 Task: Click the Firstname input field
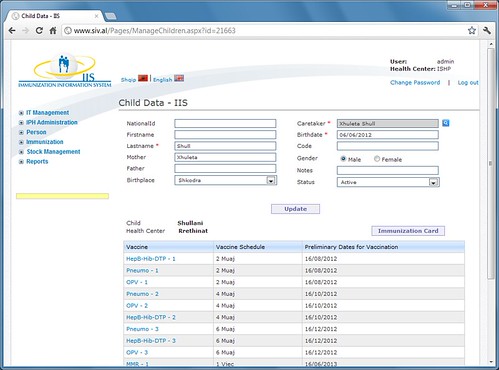pyautogui.click(x=225, y=135)
